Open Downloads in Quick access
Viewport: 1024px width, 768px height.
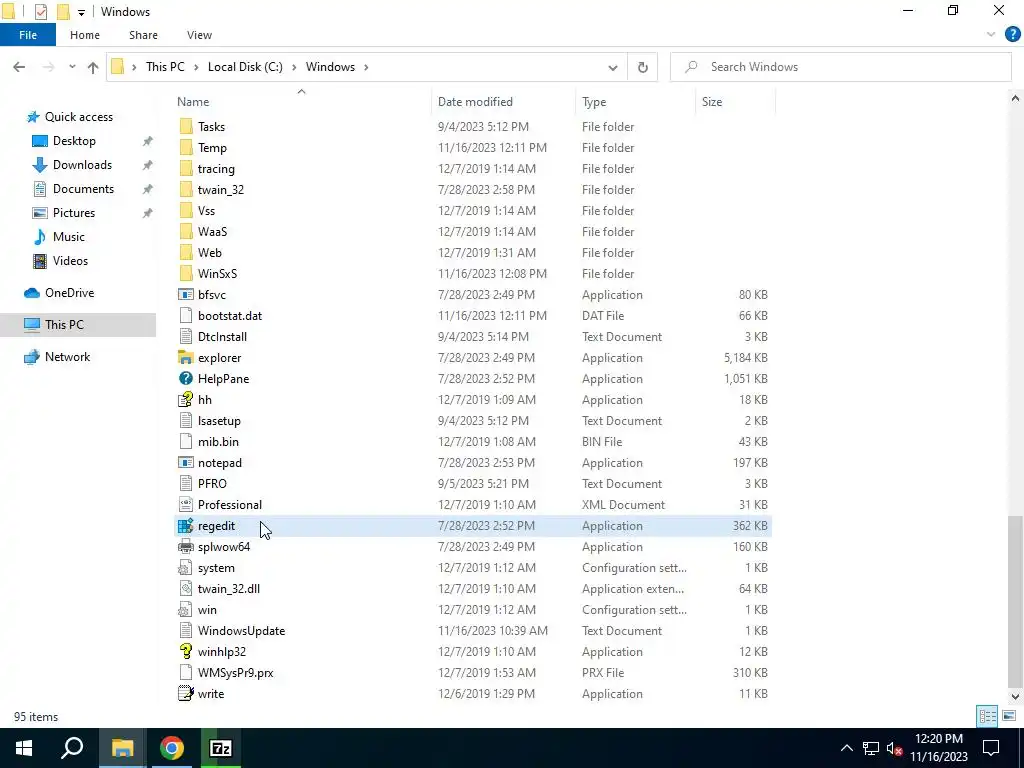tap(82, 165)
